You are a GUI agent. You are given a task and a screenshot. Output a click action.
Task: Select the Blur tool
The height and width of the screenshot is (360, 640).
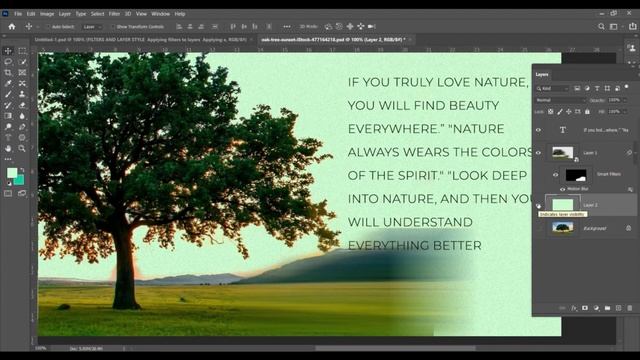click(x=22, y=116)
